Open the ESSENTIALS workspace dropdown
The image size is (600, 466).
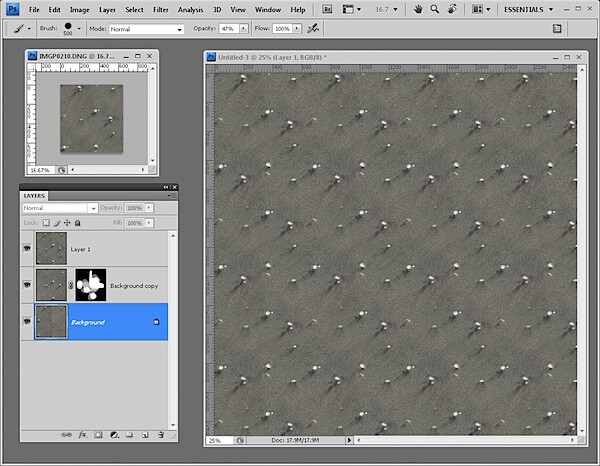coord(528,10)
